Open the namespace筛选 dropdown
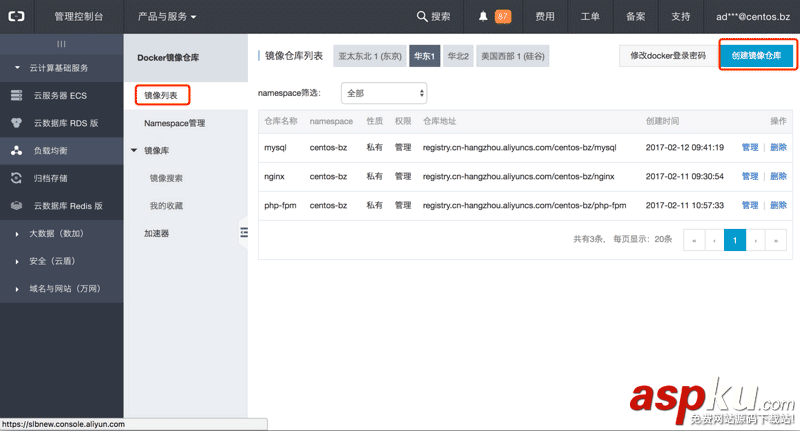The image size is (800, 431). [384, 93]
